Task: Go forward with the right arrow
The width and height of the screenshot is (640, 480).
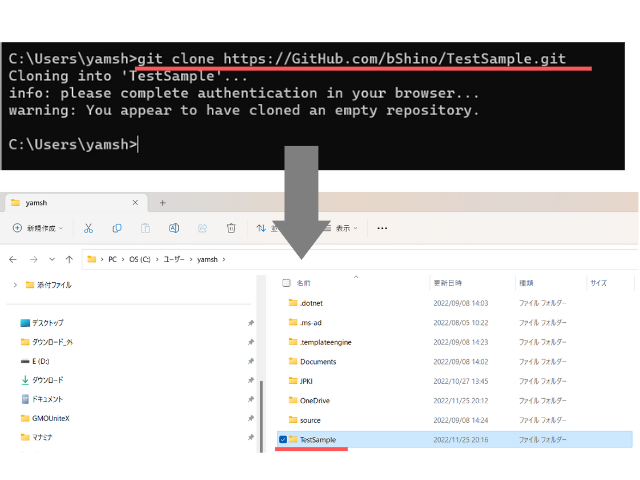Action: click(34, 259)
